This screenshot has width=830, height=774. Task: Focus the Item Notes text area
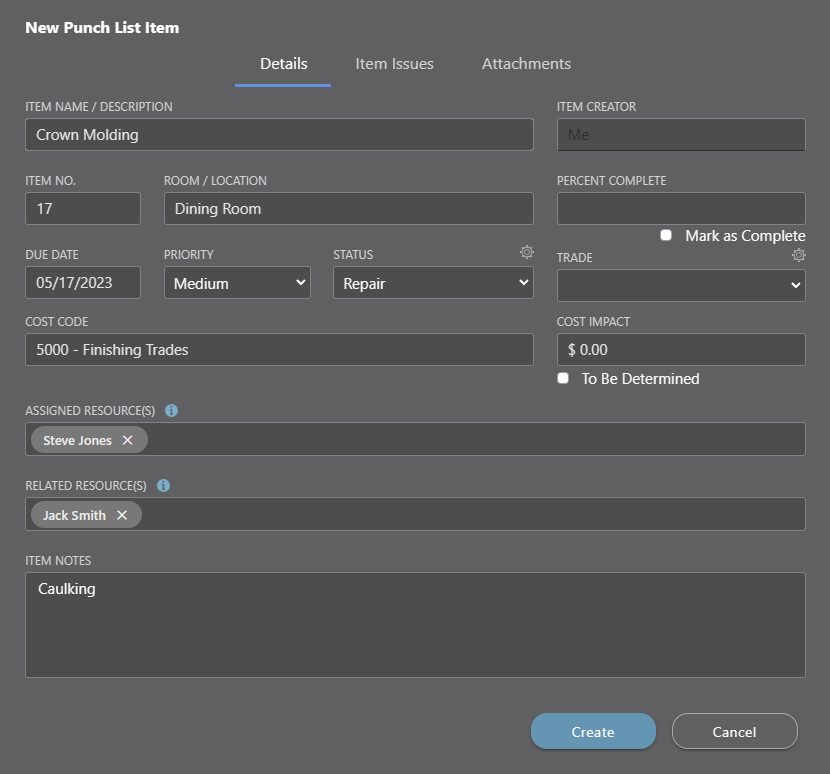[x=415, y=625]
